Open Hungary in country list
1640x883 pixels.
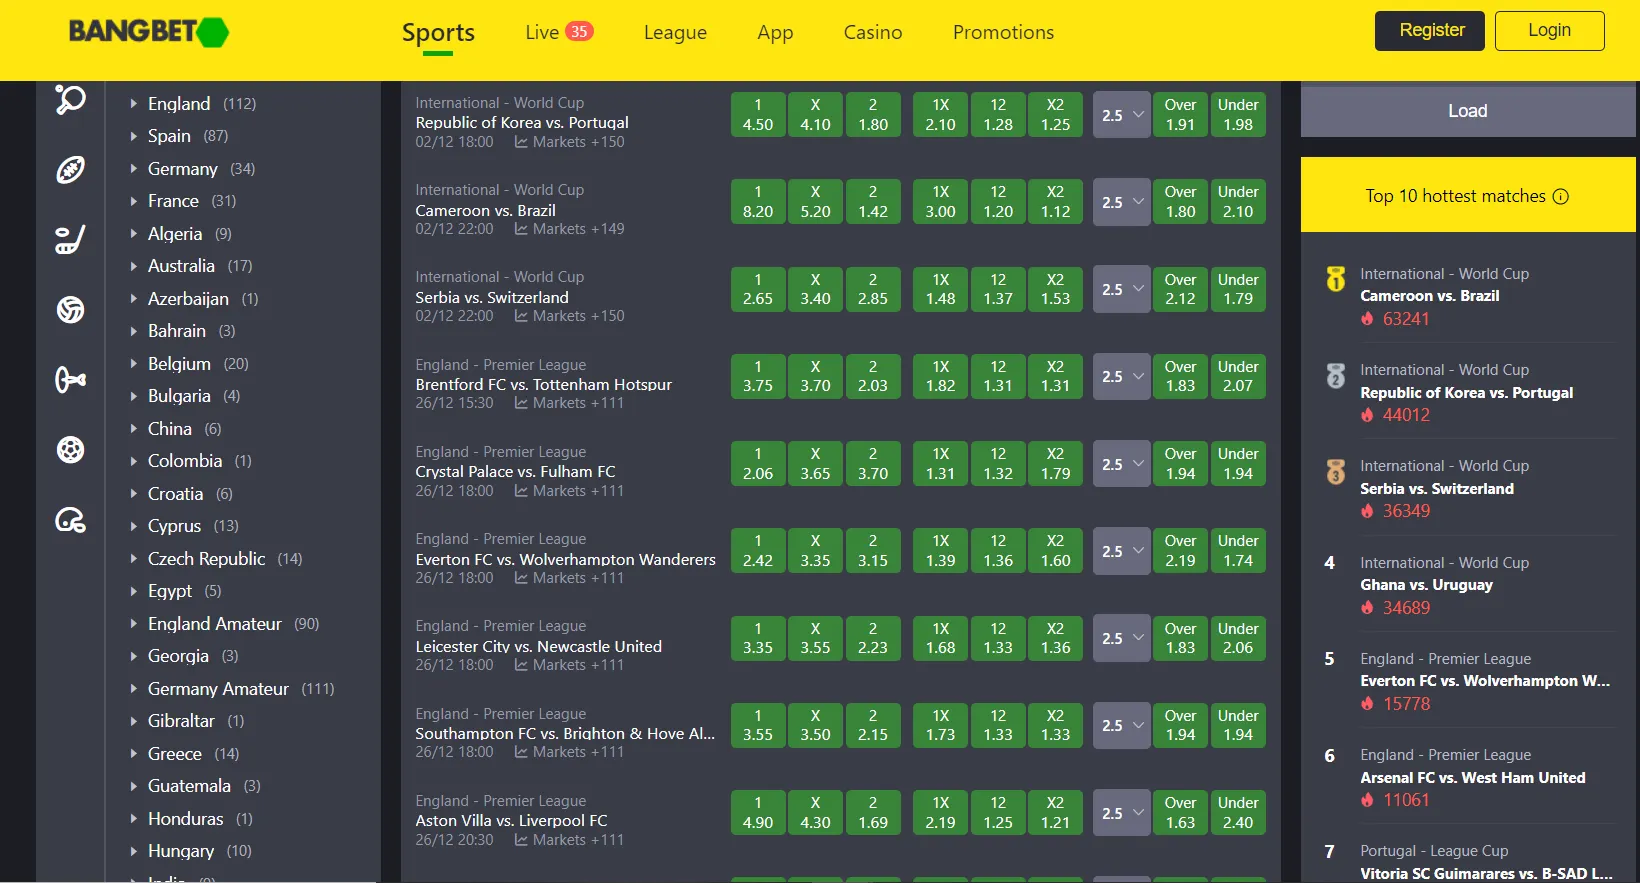(181, 851)
